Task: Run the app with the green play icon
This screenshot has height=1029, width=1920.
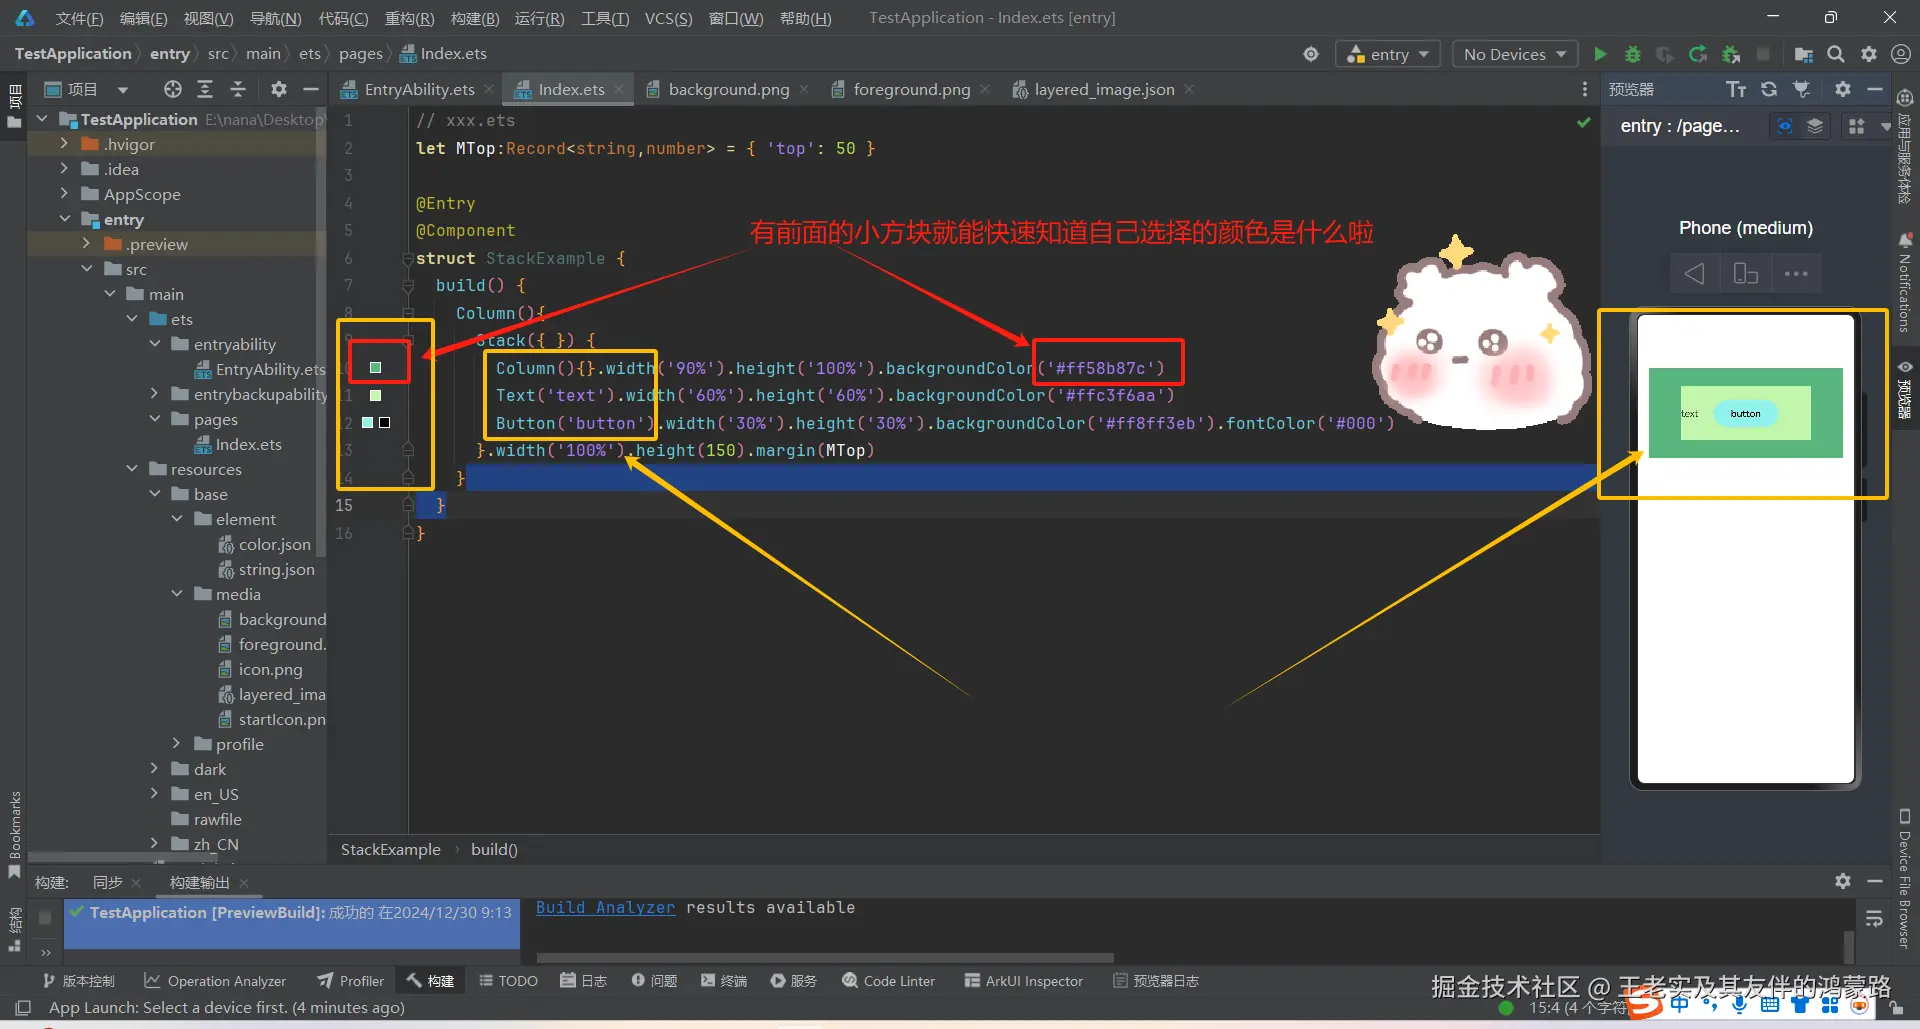Action: [1600, 54]
